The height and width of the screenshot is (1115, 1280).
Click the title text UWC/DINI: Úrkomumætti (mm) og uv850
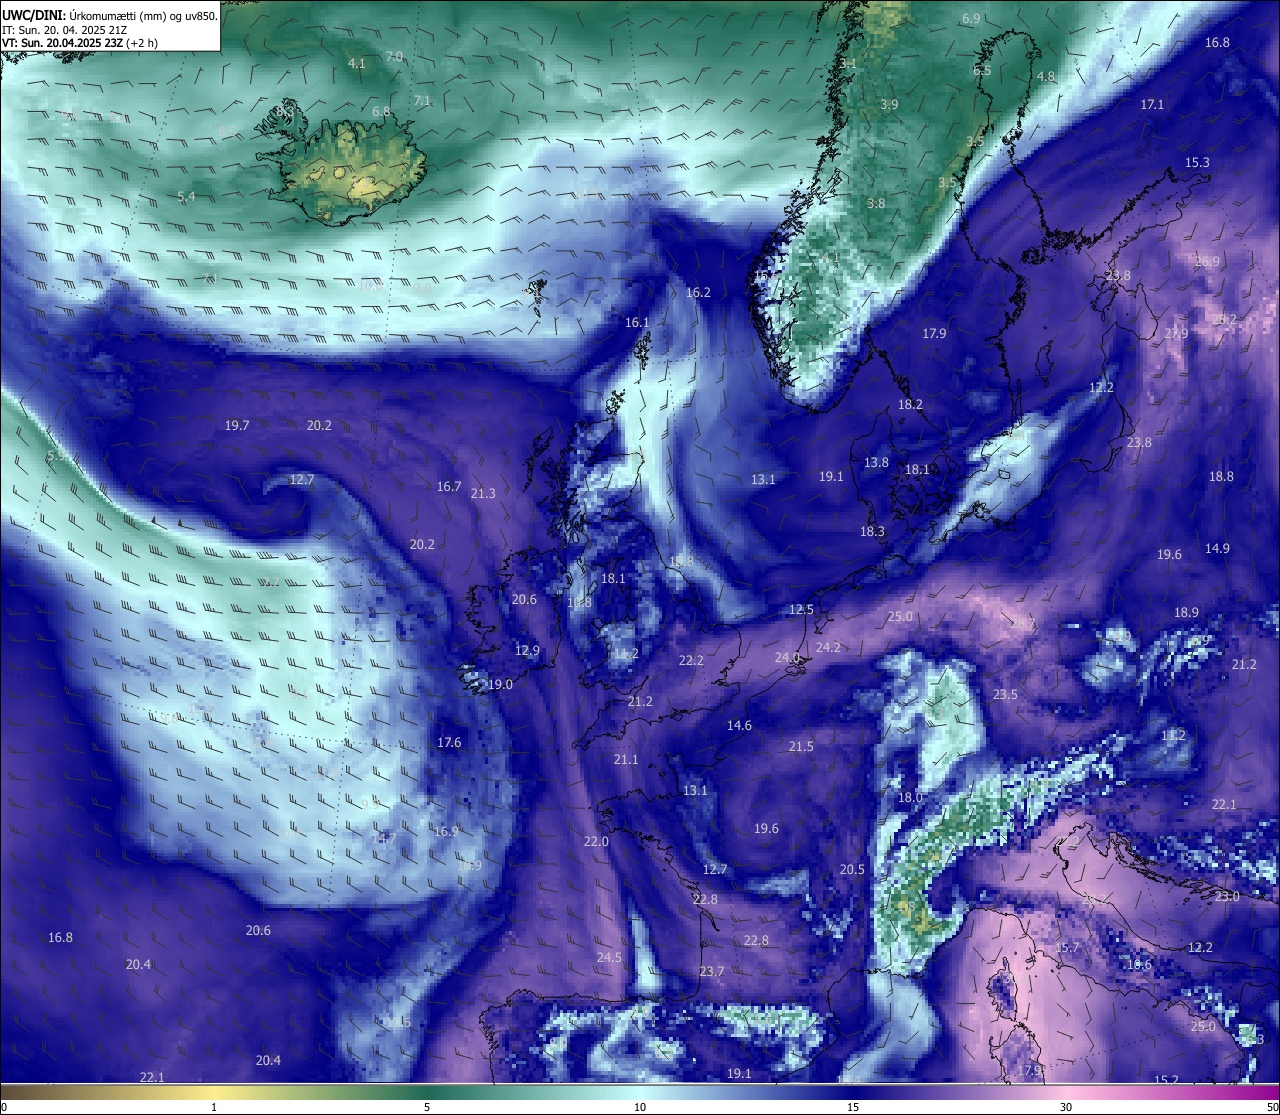[109, 15]
